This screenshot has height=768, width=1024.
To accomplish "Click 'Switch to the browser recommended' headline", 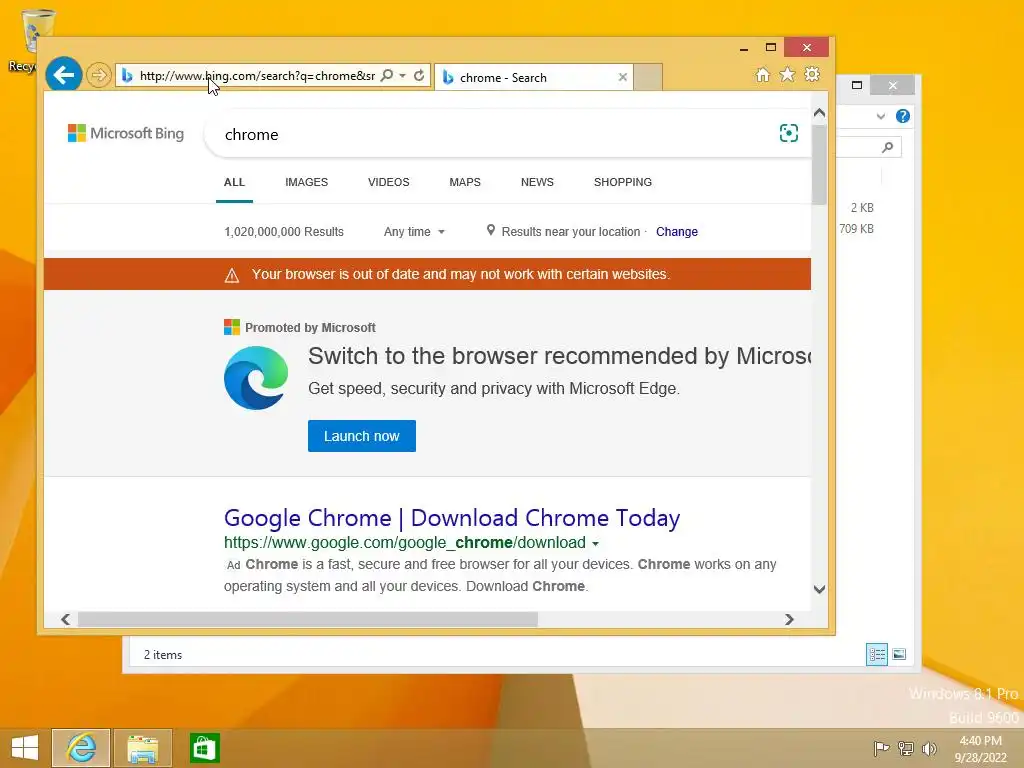I will [559, 356].
